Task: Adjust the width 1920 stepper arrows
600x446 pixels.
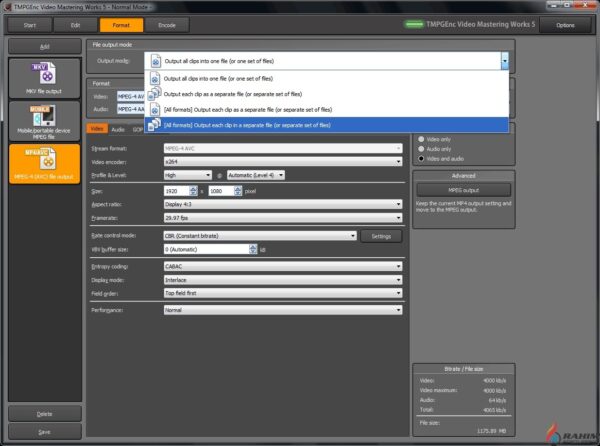Action: 194,191
